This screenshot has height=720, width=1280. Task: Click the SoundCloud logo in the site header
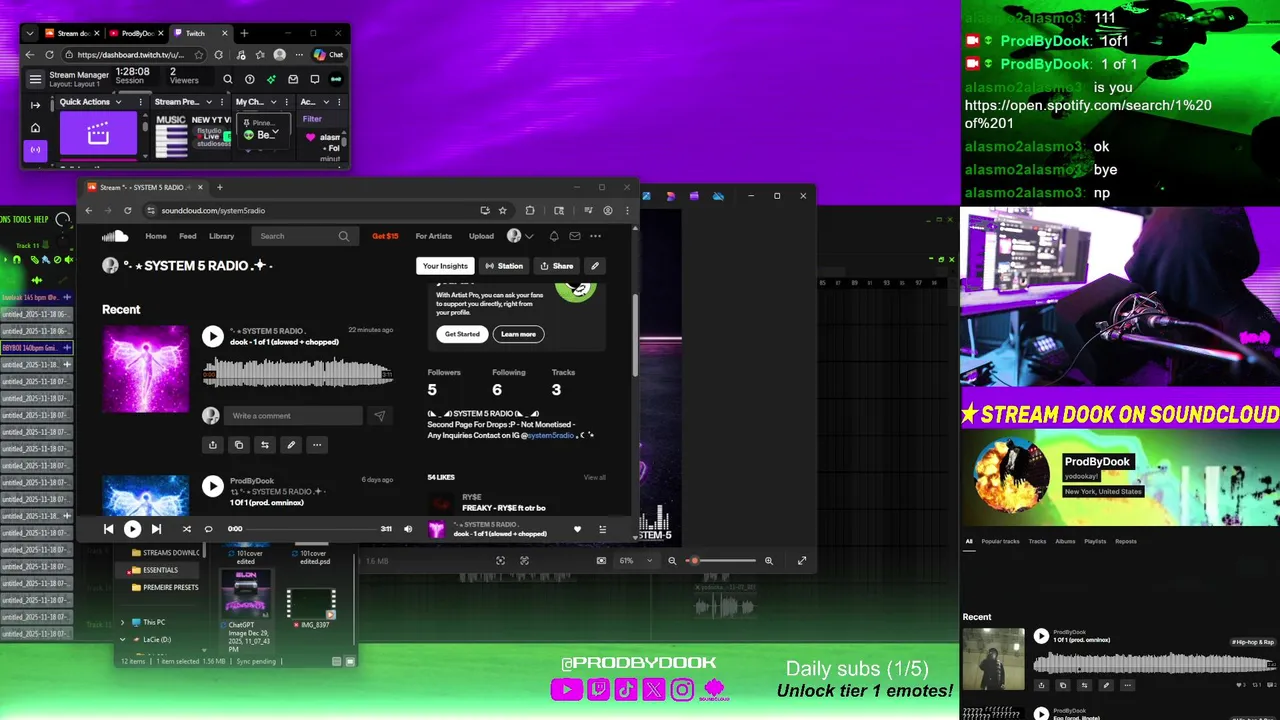(x=115, y=236)
